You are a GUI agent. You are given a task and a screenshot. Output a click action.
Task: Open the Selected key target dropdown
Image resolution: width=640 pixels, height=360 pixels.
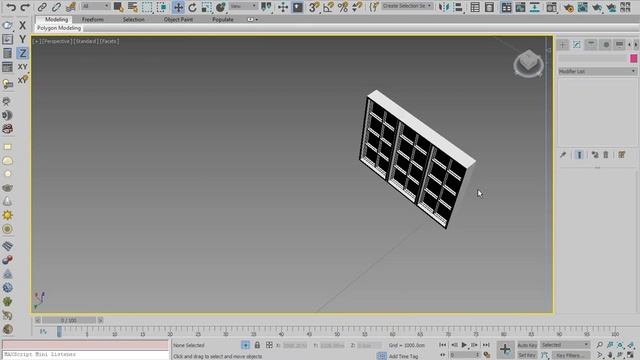(565, 345)
